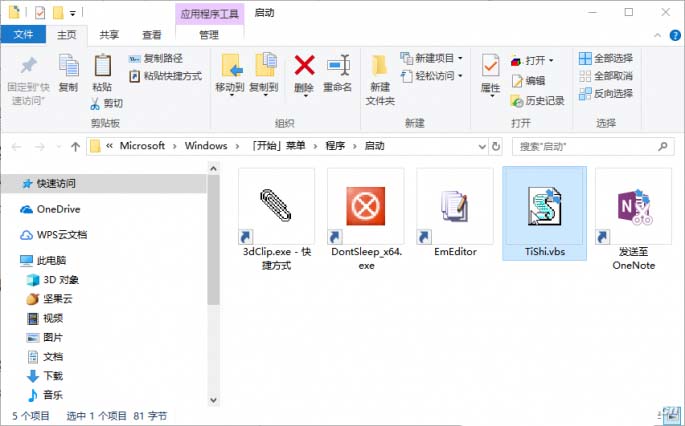Open Help via blue question mark
Image resolution: width=685 pixels, height=426 pixels.
(x=675, y=35)
